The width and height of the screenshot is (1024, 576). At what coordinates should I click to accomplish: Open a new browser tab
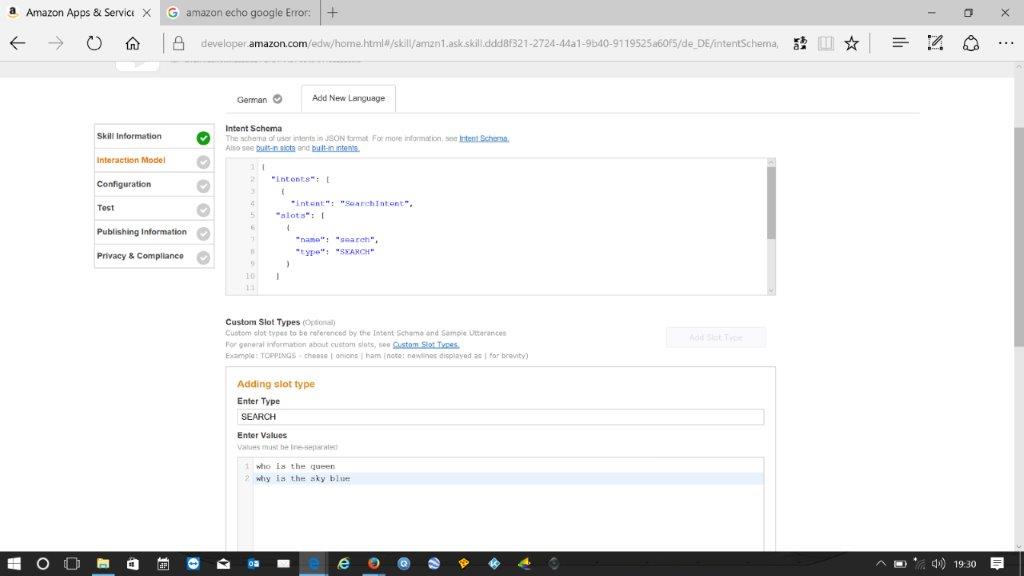(332, 12)
